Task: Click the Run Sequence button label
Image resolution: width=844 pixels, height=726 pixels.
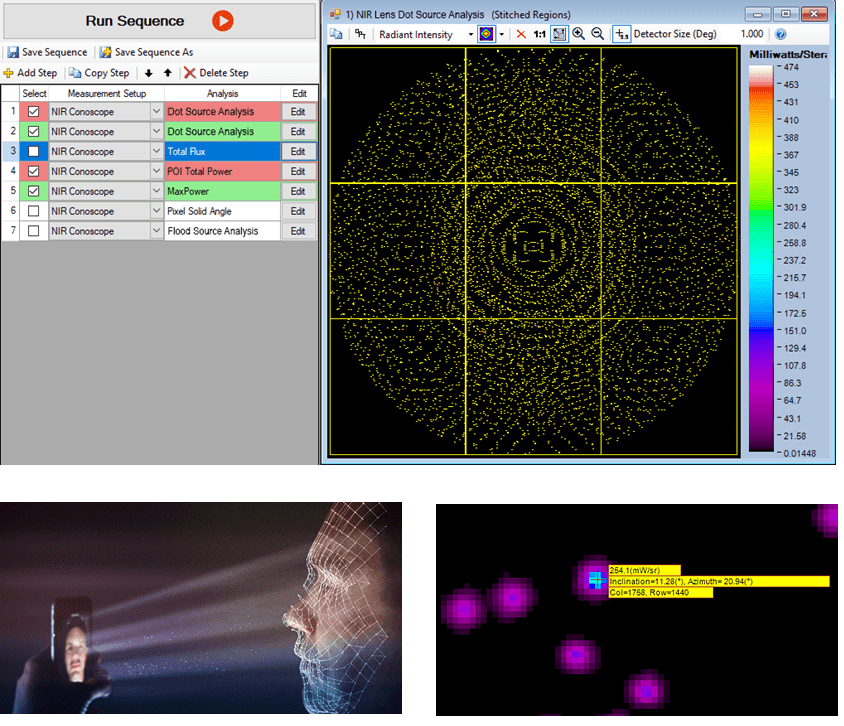Action: pos(135,21)
